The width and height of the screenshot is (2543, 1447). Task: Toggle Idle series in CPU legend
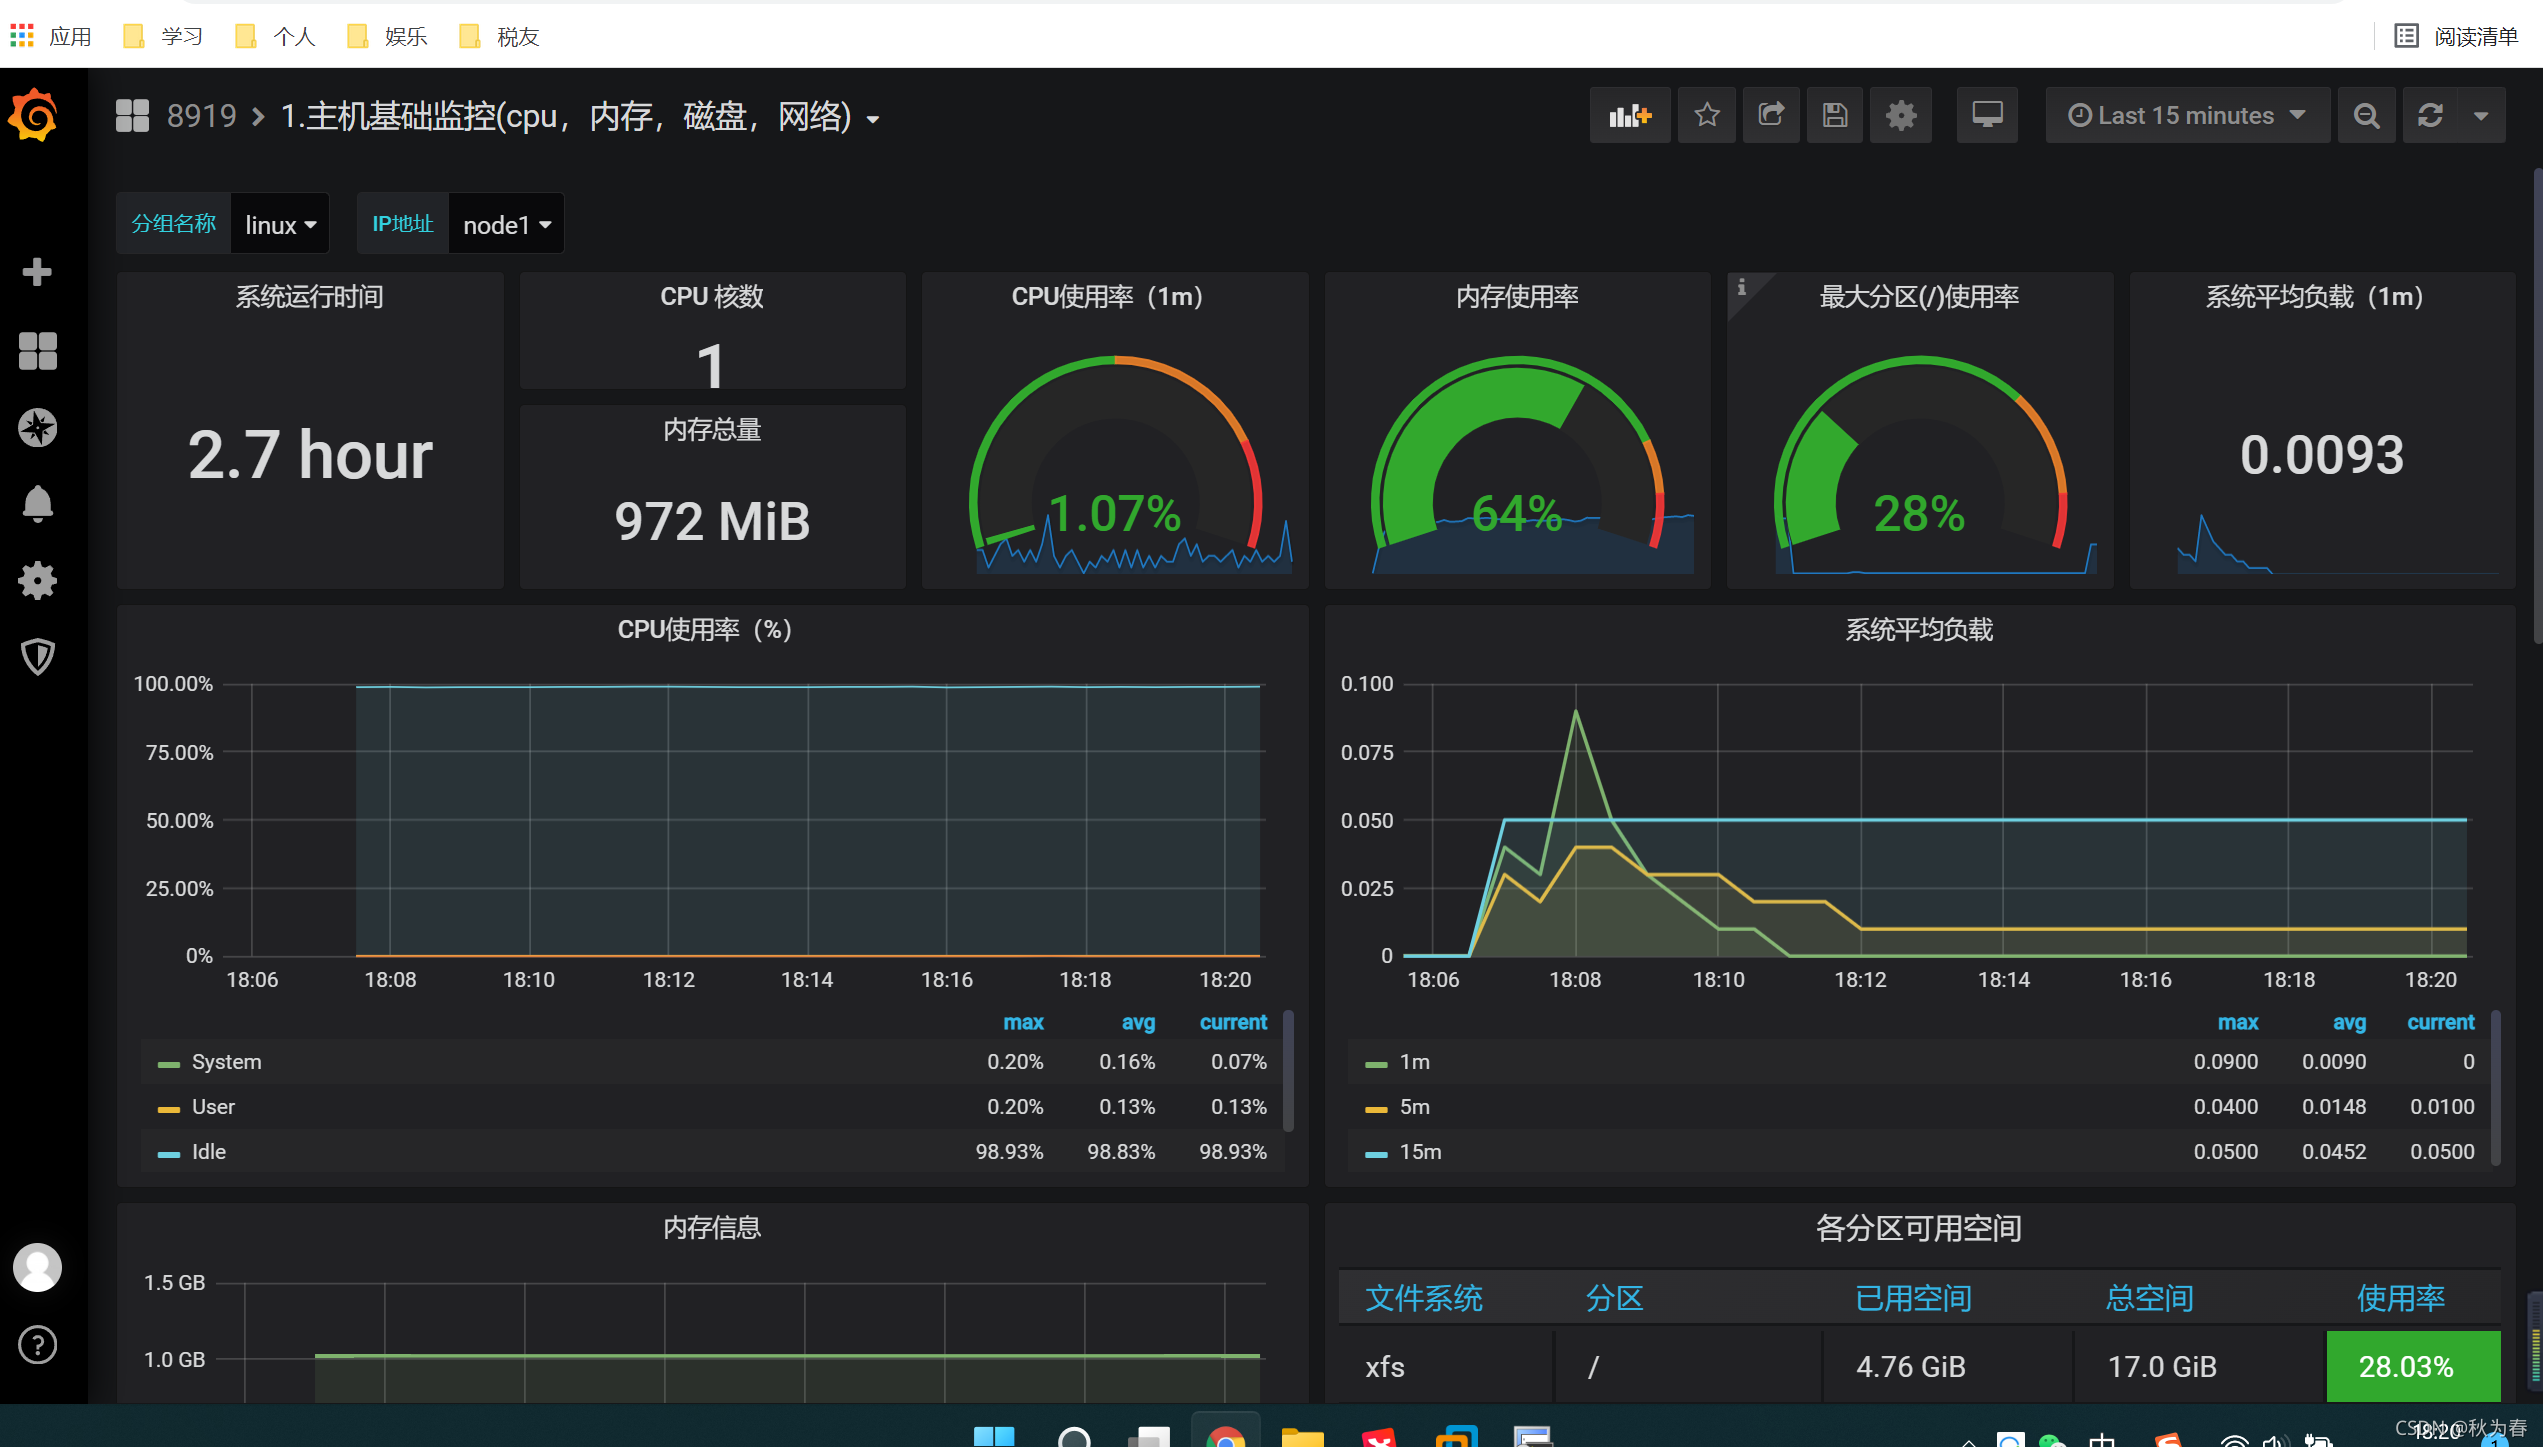208,1152
